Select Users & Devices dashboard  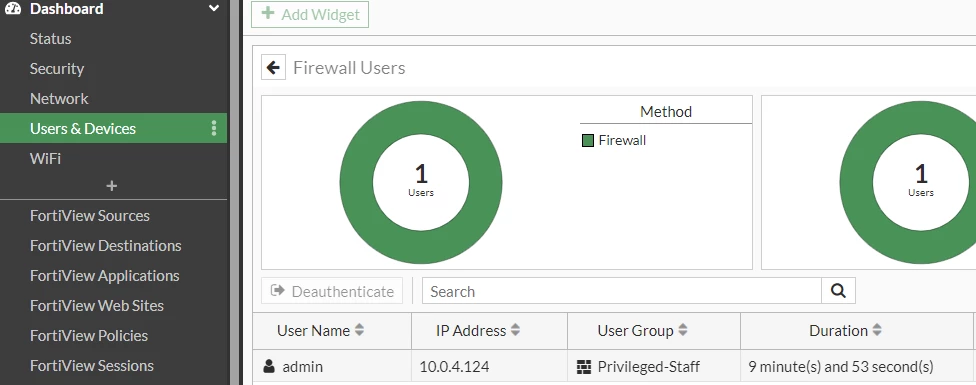[113, 128]
